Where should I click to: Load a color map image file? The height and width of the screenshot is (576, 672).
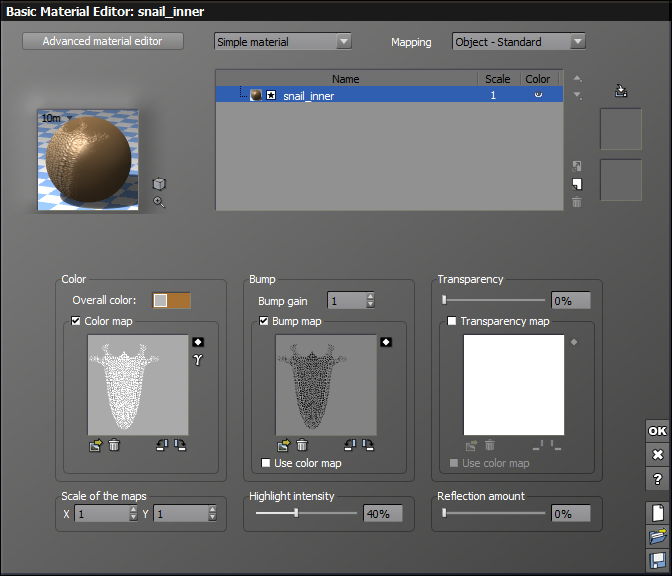pos(95,446)
